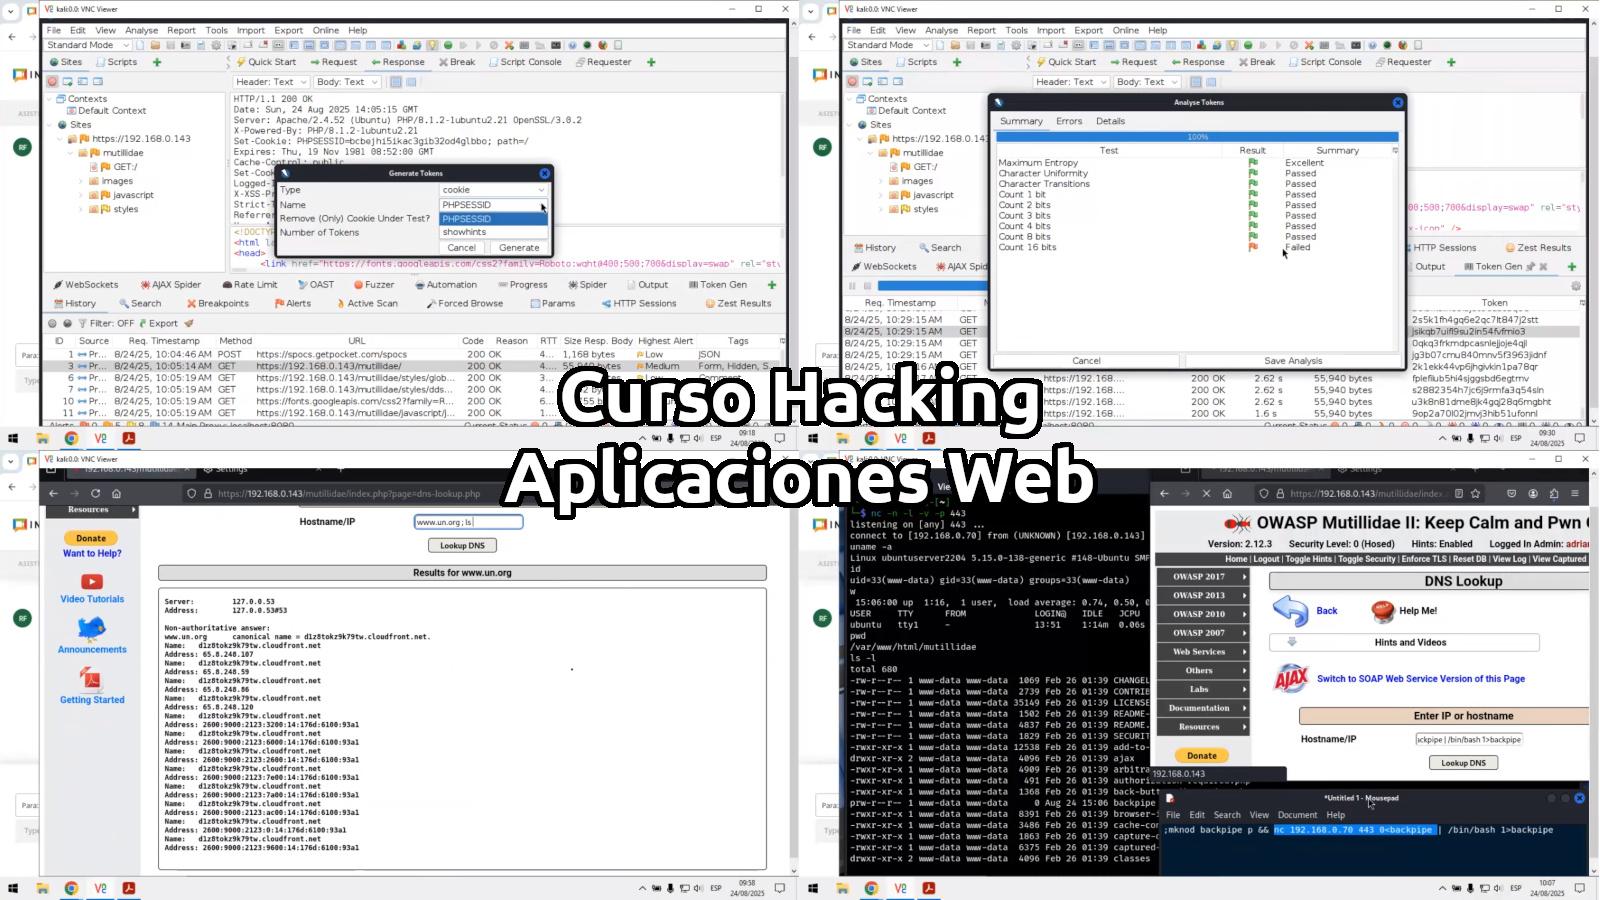
Task: Click Lookup DNS below the www.un.org field
Action: coord(462,546)
